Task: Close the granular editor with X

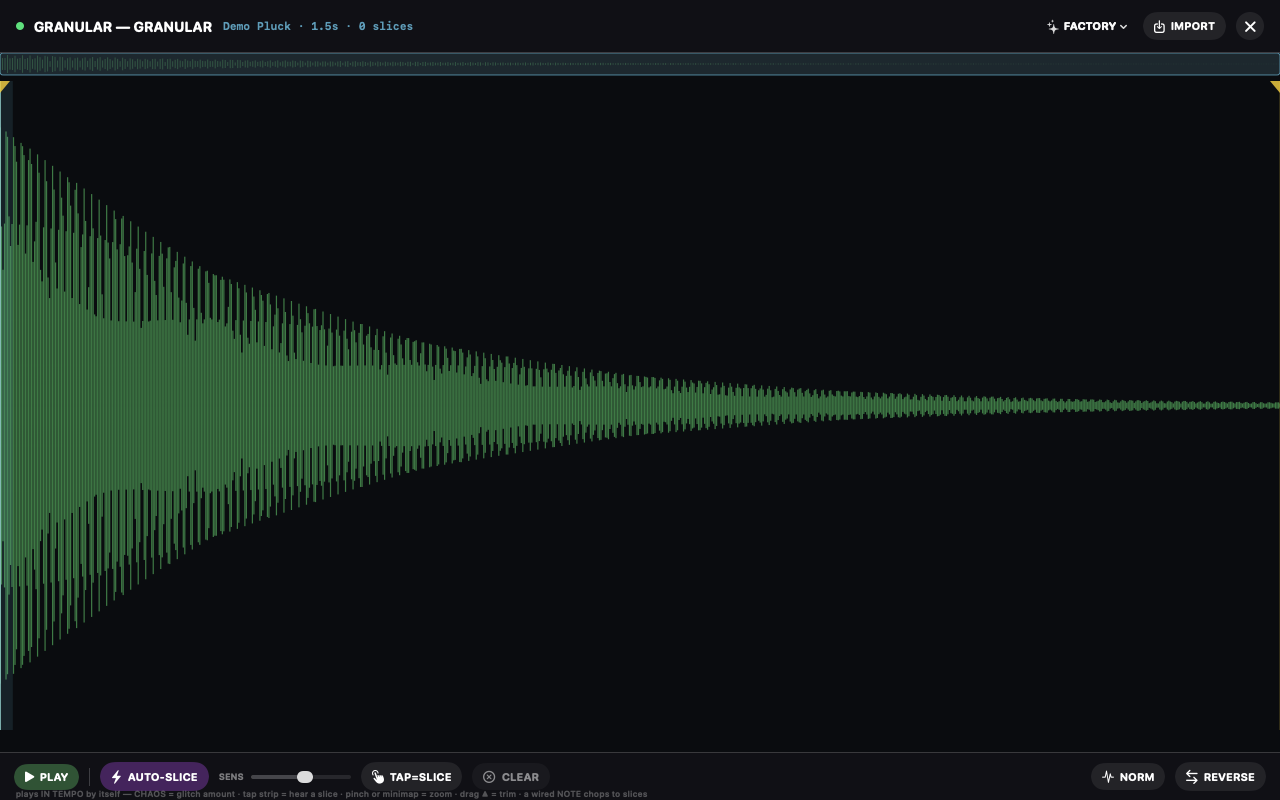Action: pos(1250,27)
